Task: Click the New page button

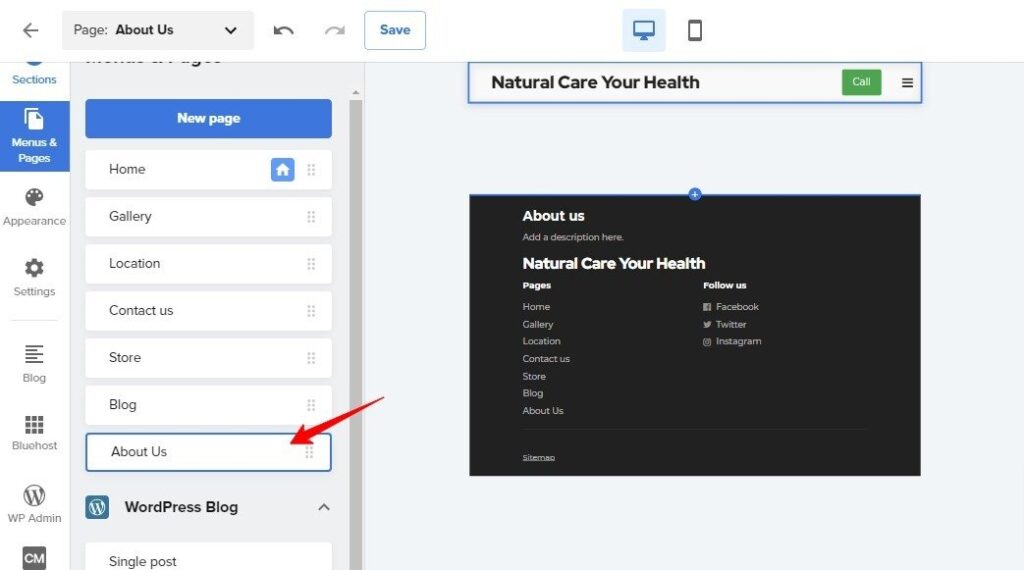Action: pos(208,118)
